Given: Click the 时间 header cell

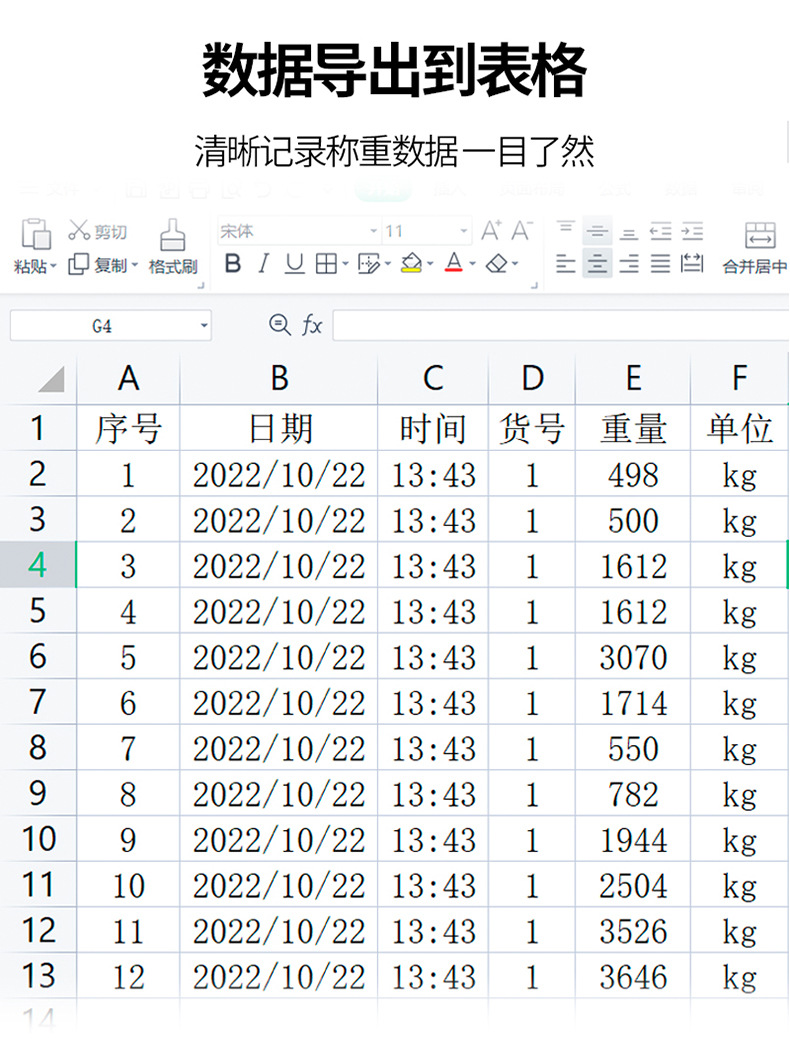Looking at the screenshot, I should (x=433, y=428).
